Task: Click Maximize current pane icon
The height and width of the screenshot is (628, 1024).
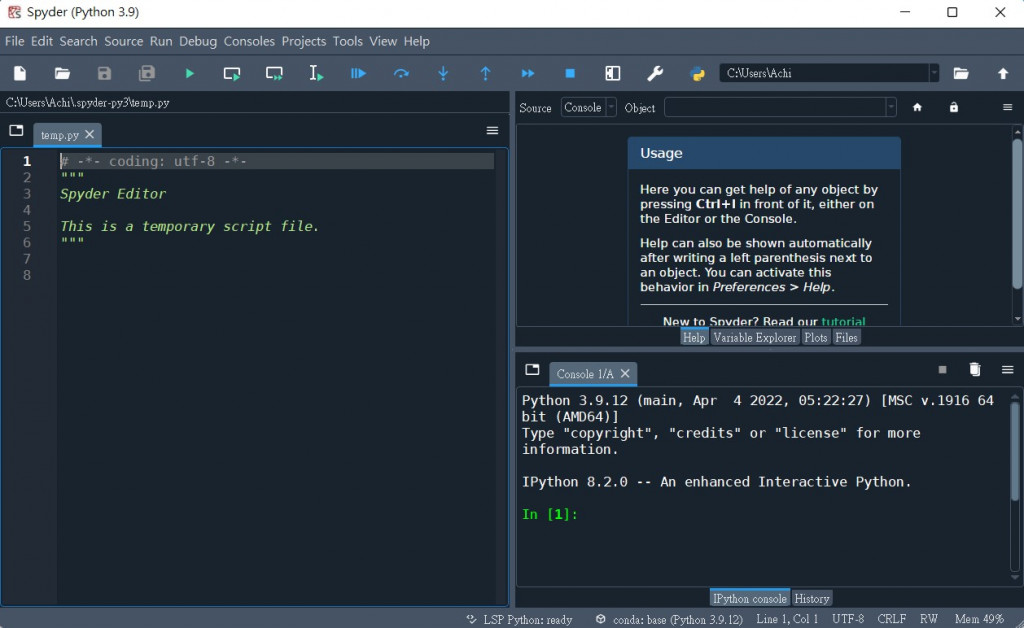Action: 613,73
